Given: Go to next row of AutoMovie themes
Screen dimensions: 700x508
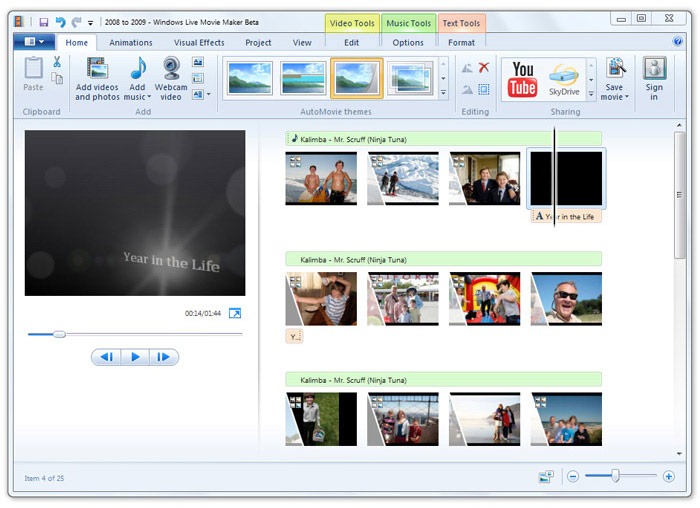Looking at the screenshot, I should click(443, 78).
